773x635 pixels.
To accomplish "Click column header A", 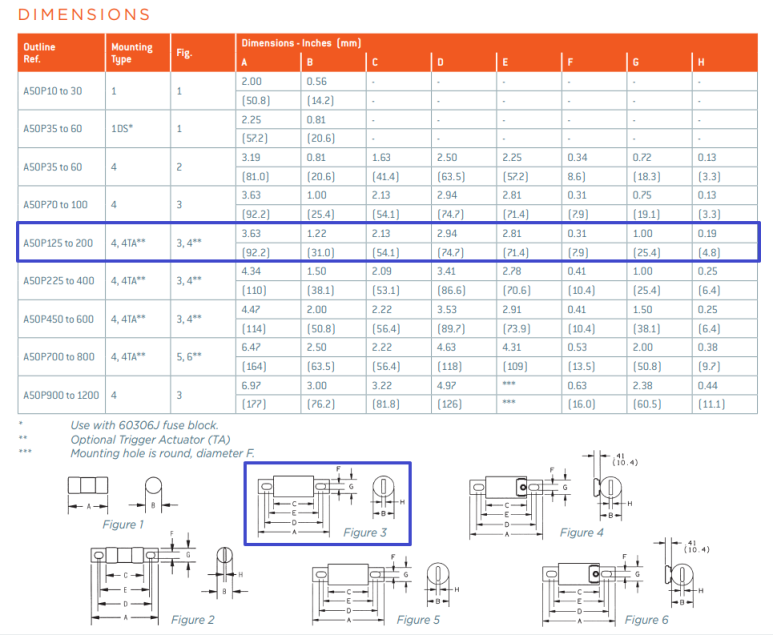I will click(x=269, y=62).
